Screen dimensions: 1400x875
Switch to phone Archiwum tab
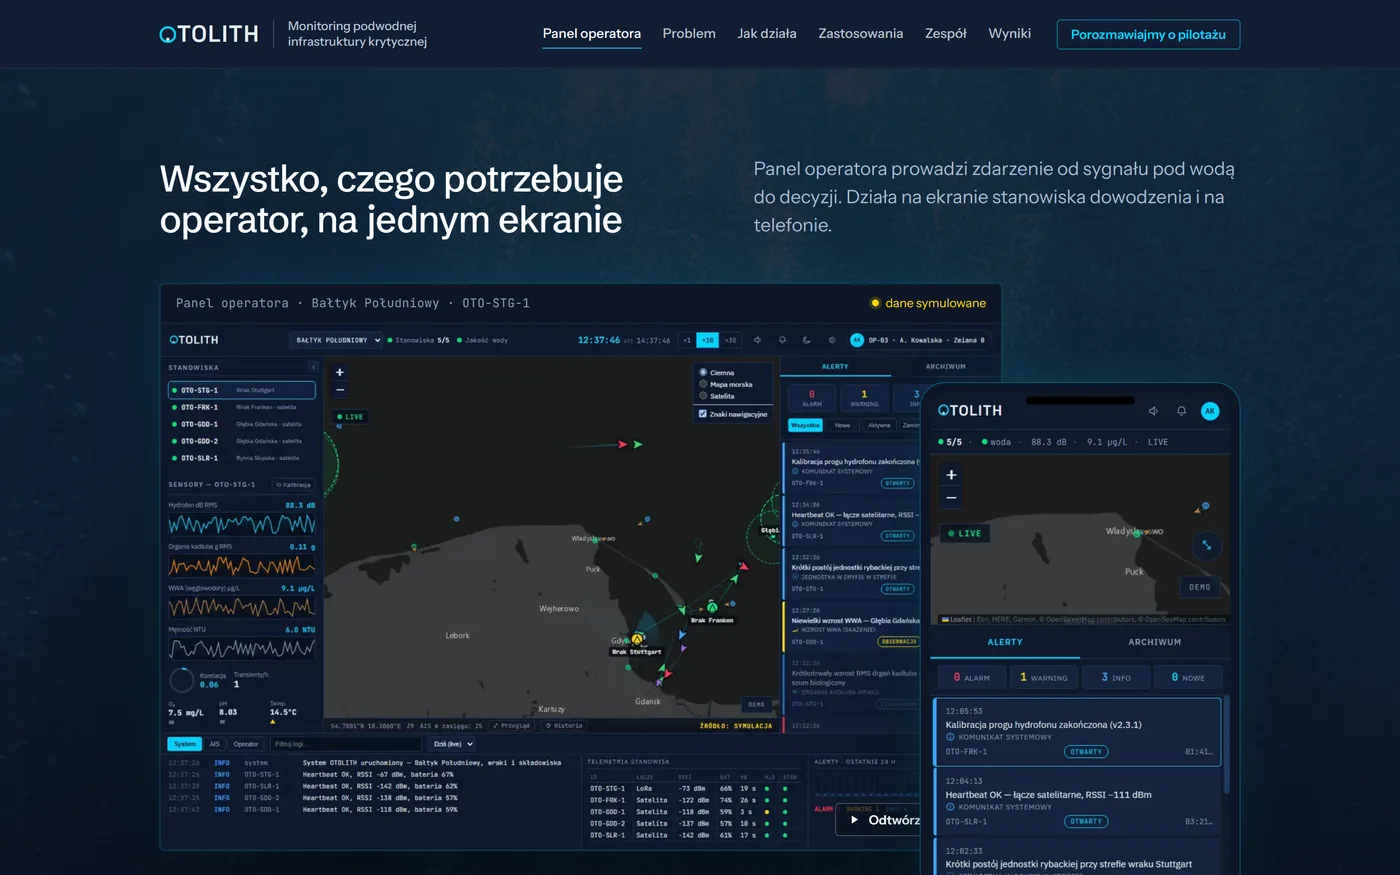click(1155, 642)
